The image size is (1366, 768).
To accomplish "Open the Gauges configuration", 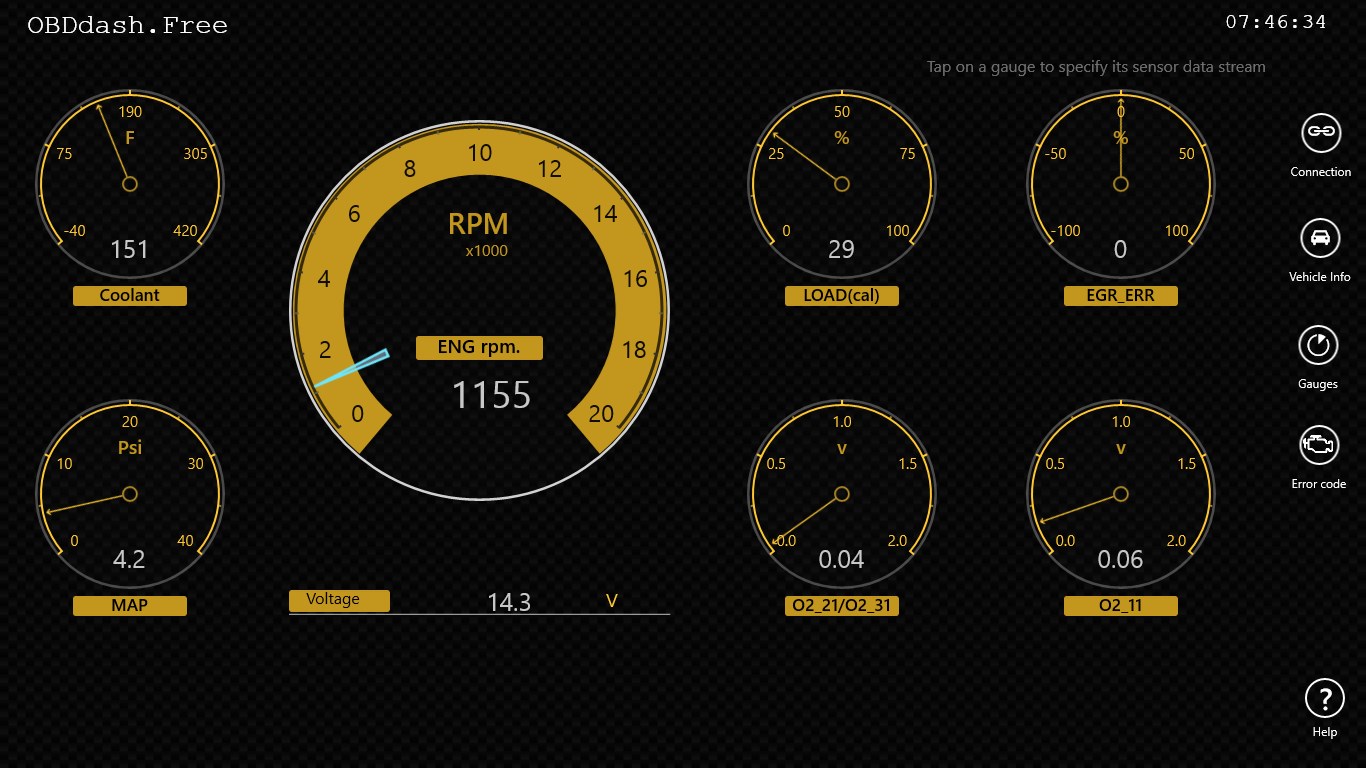I will point(1318,344).
